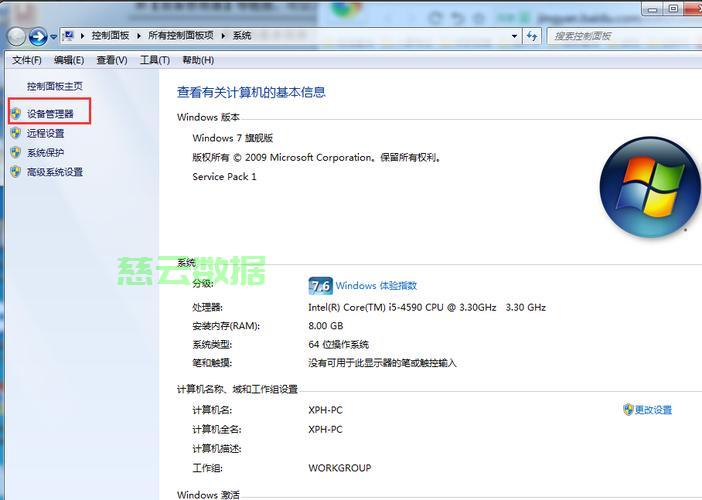Select the 控制面板 breadcrumb in address bar
This screenshot has height=500, width=702.
111,36
